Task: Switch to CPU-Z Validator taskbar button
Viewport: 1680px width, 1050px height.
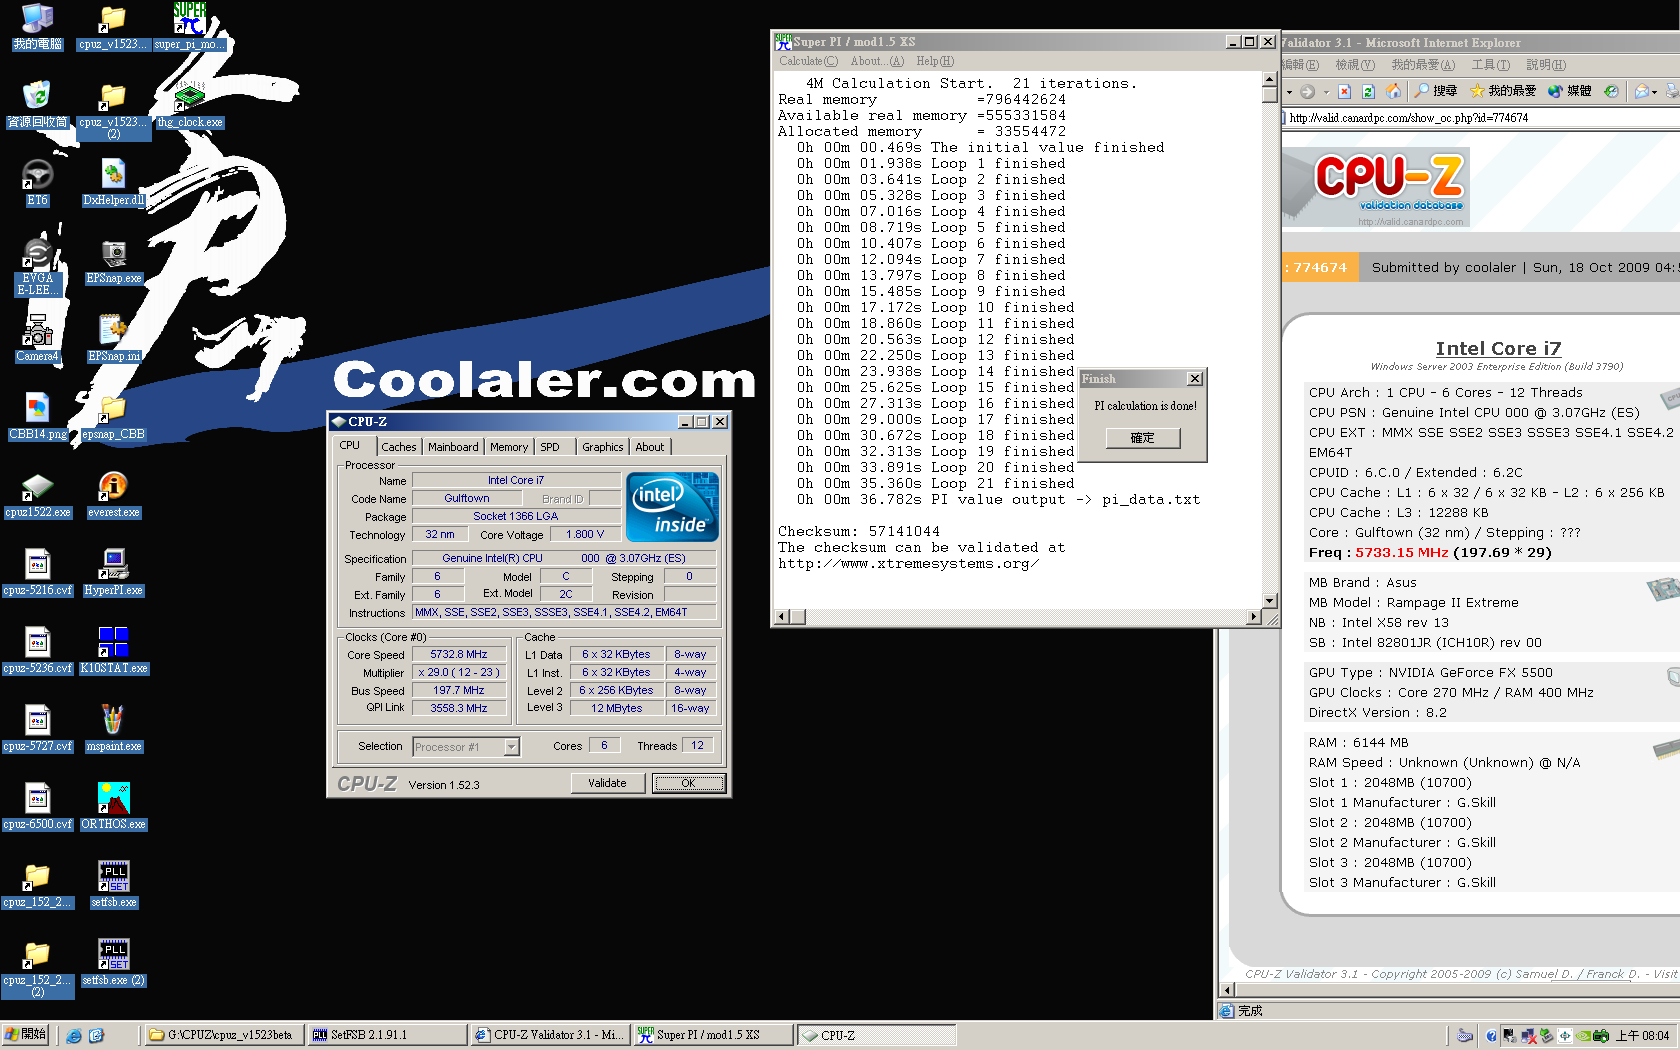Action: click(550, 1035)
